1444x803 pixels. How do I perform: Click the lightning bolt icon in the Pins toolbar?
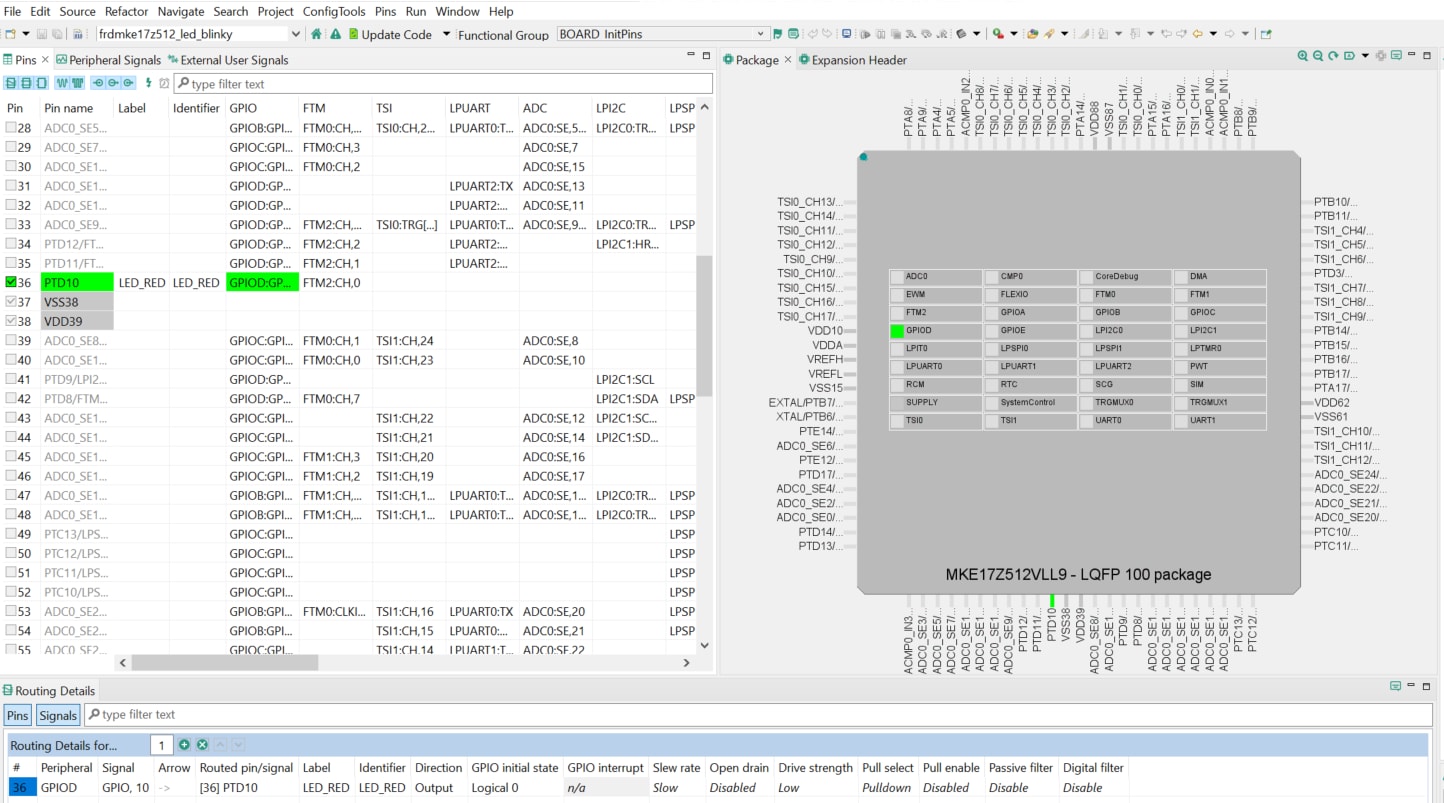pos(149,83)
